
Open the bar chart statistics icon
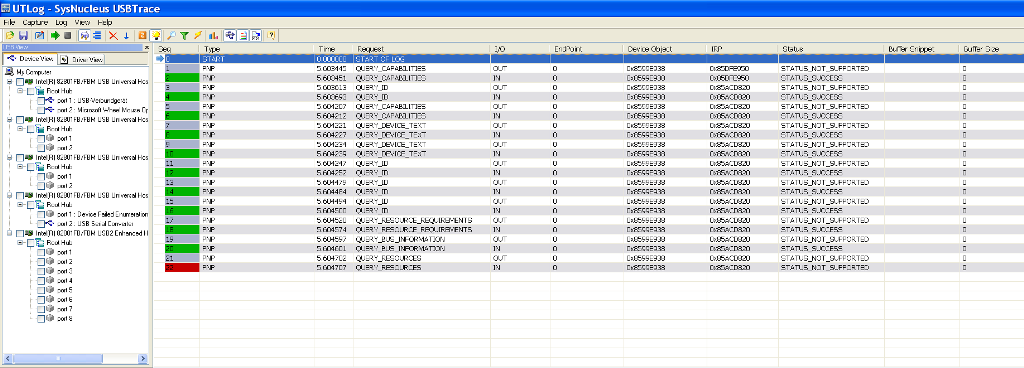213,35
